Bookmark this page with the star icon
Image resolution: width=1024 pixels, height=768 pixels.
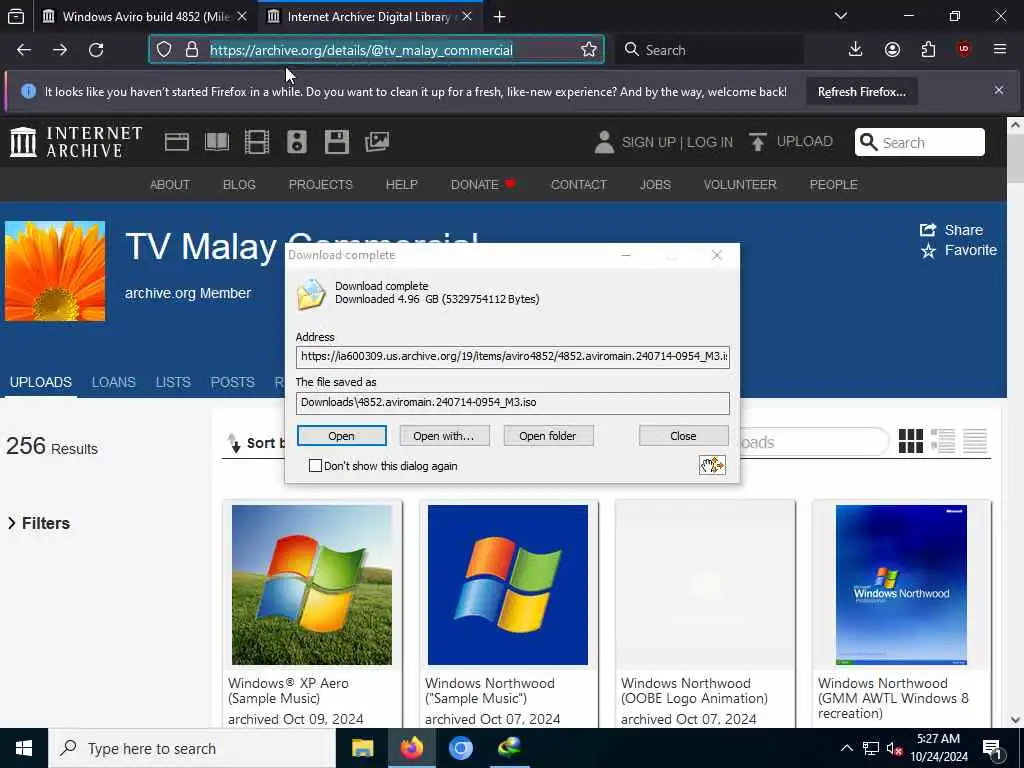[x=588, y=50]
